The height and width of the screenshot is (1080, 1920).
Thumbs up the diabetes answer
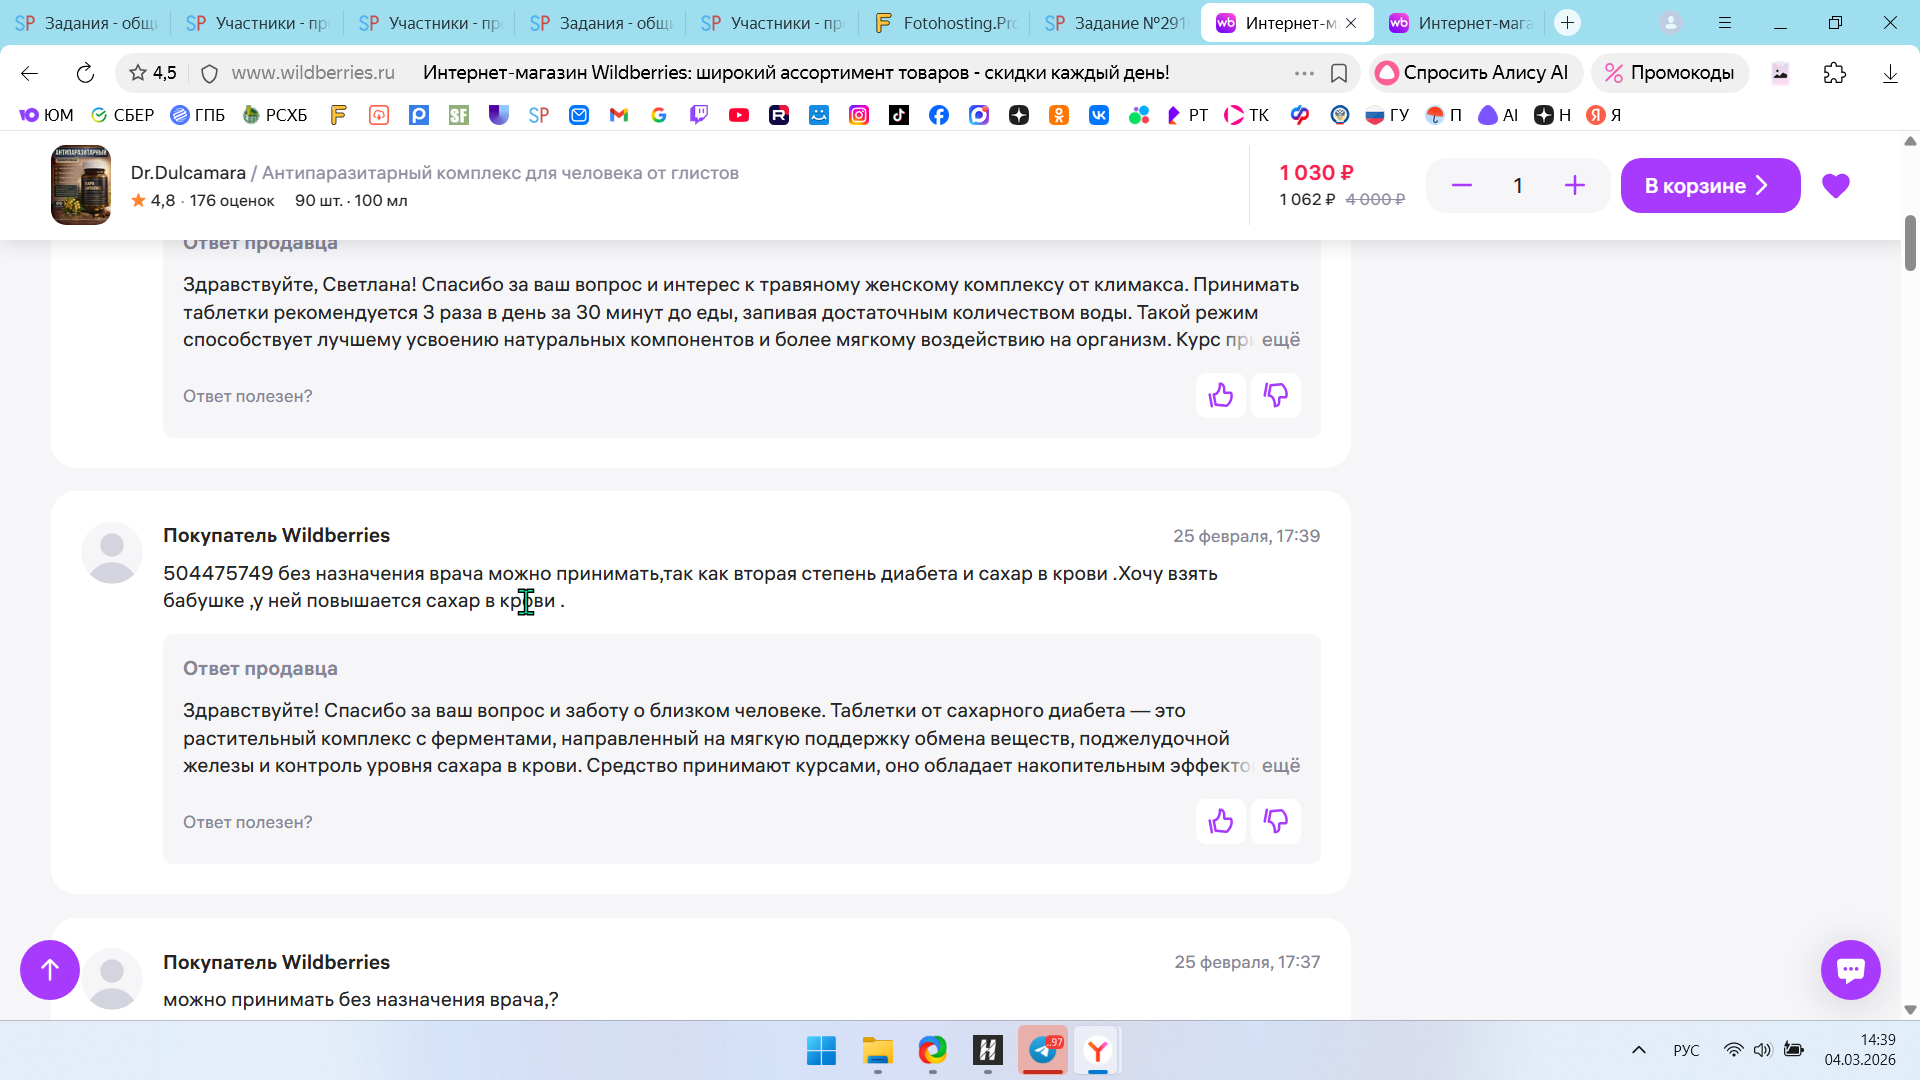[x=1220, y=822]
